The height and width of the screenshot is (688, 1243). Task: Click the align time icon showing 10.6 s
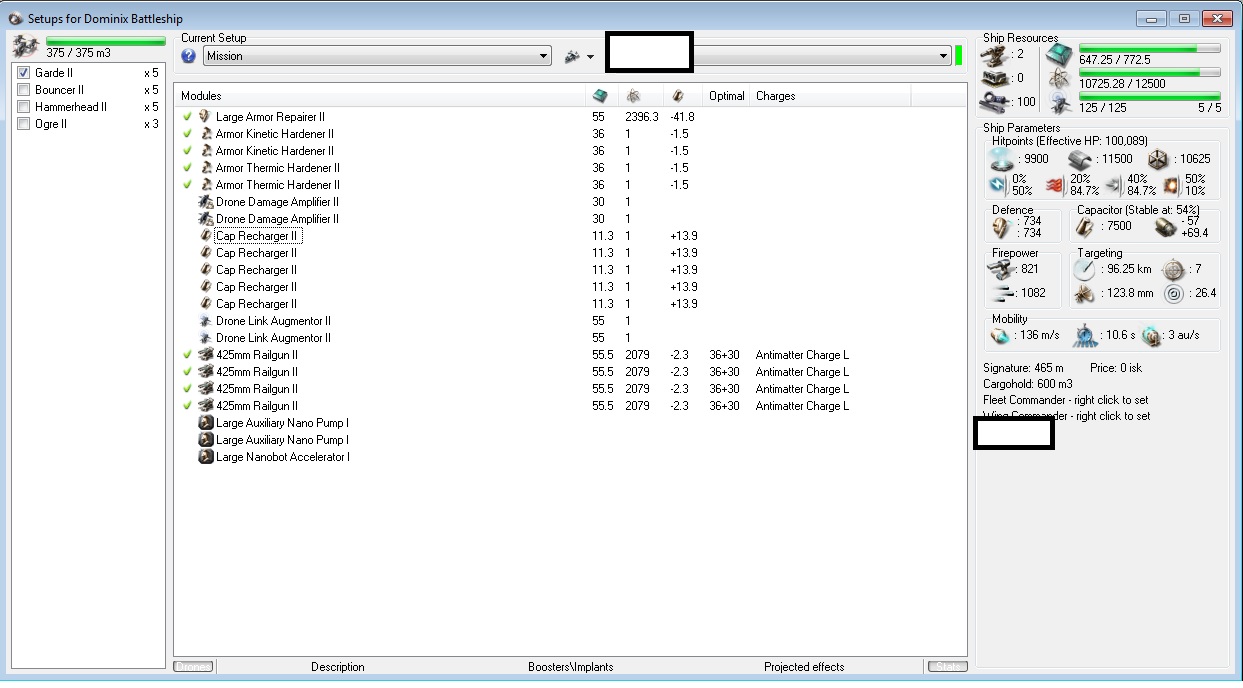(1086, 336)
